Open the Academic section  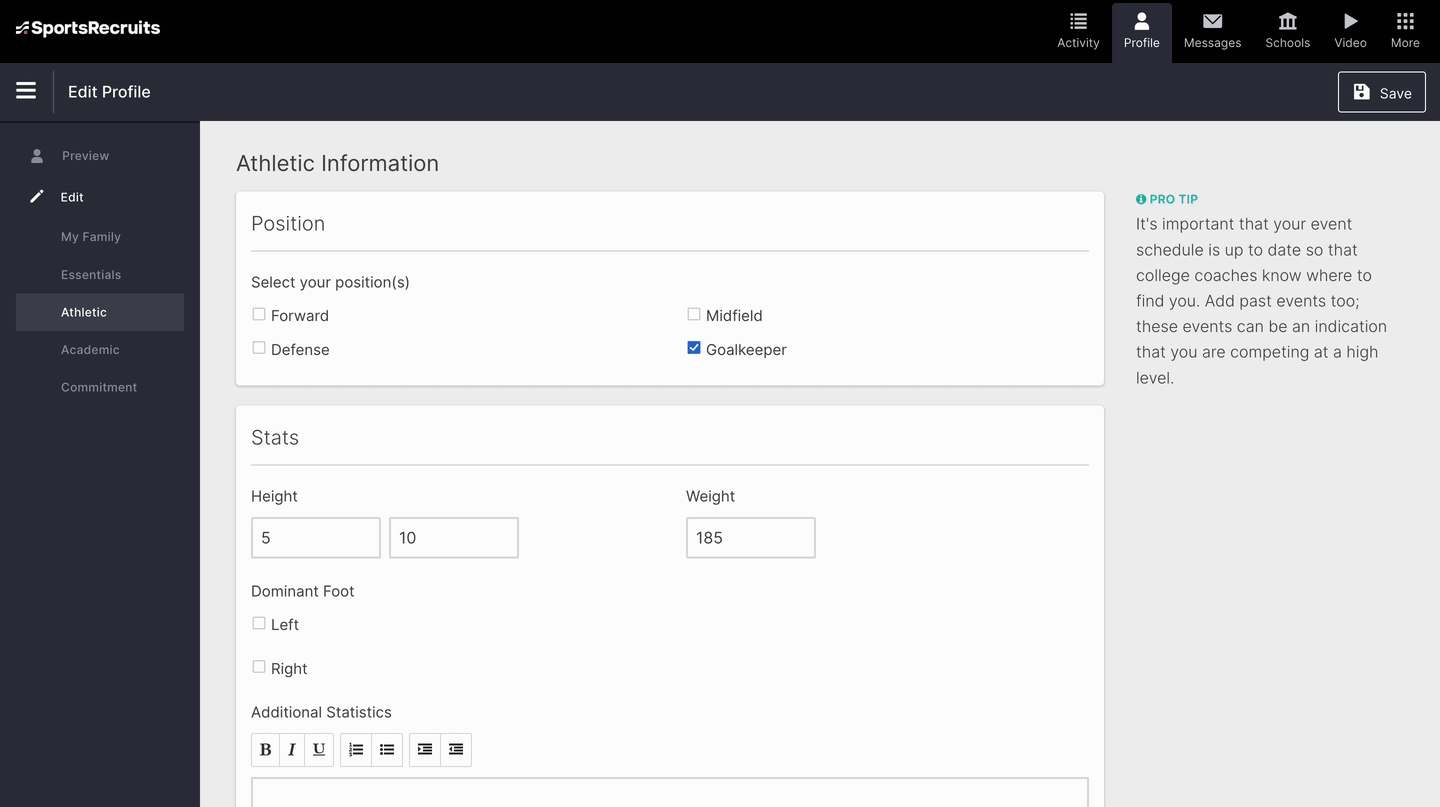point(90,350)
